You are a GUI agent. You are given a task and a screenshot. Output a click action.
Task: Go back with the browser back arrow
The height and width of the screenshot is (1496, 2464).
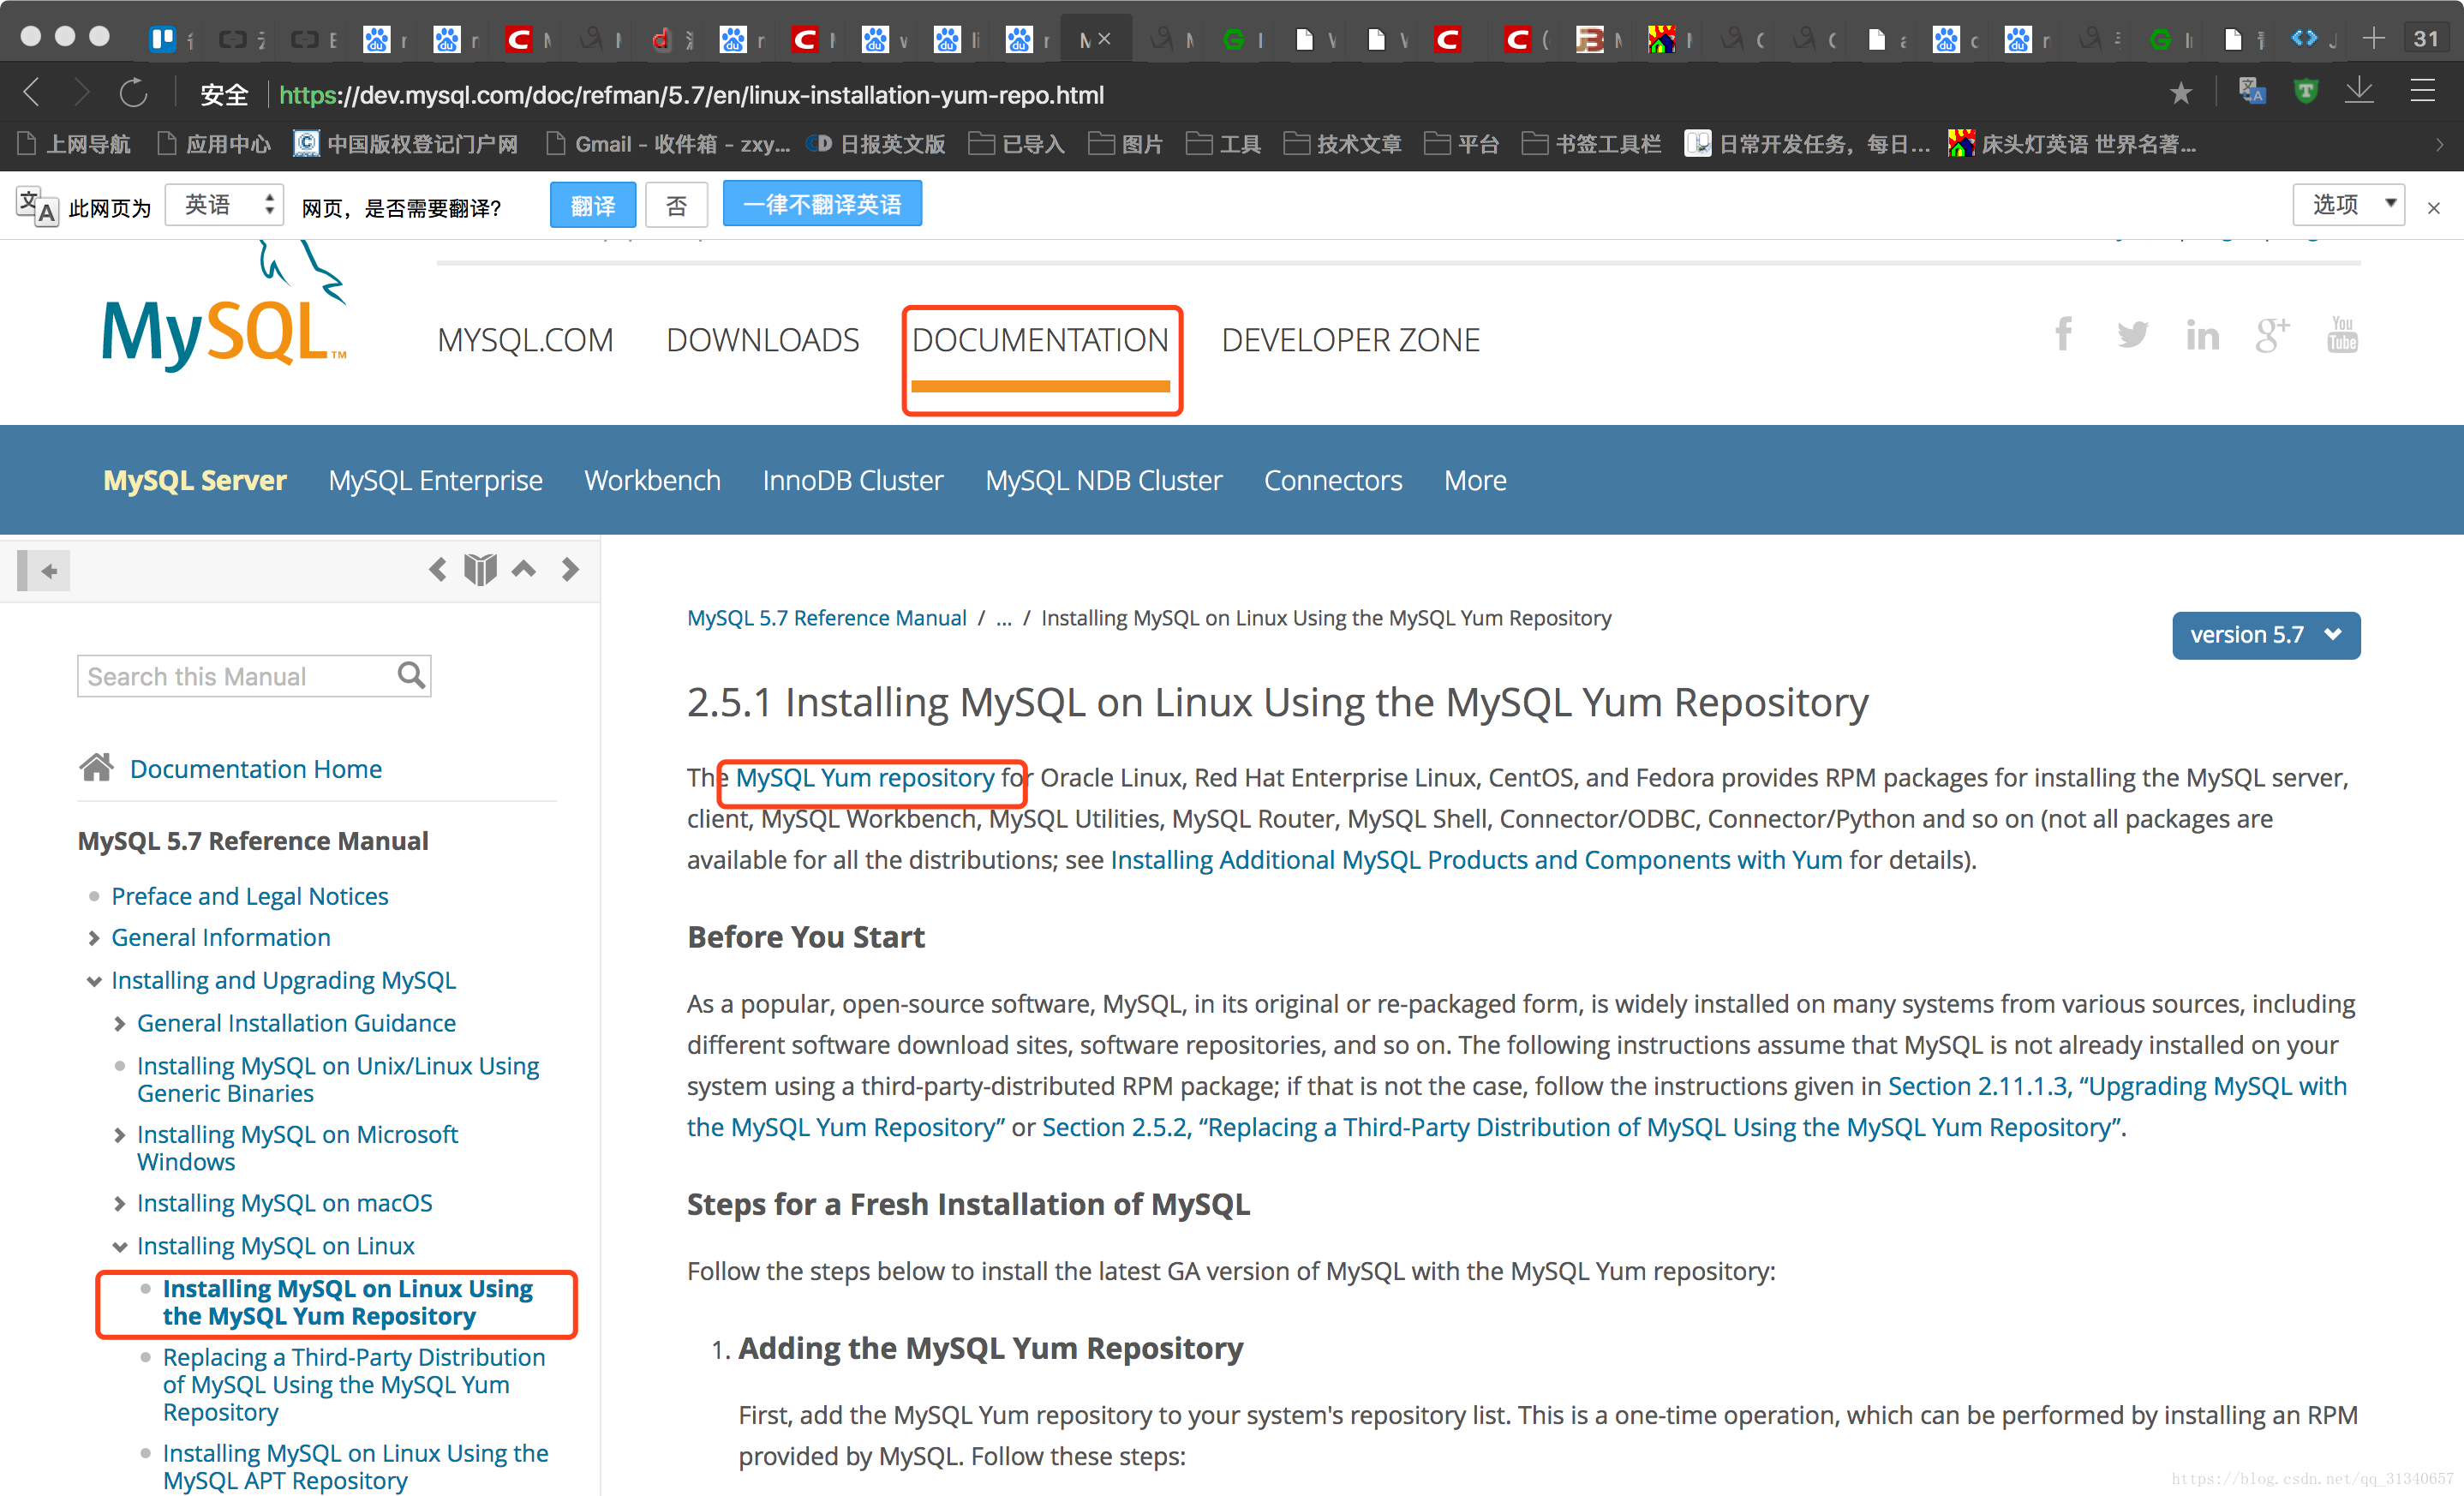click(x=31, y=94)
